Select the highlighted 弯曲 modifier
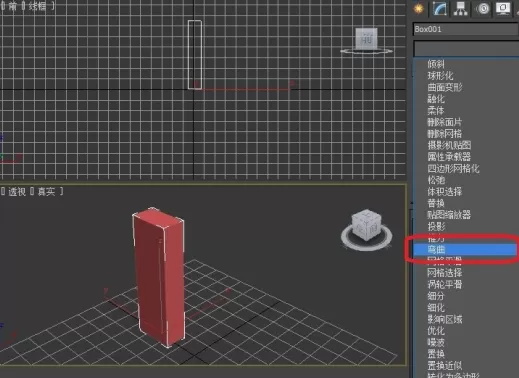The image size is (519, 378). 465,249
